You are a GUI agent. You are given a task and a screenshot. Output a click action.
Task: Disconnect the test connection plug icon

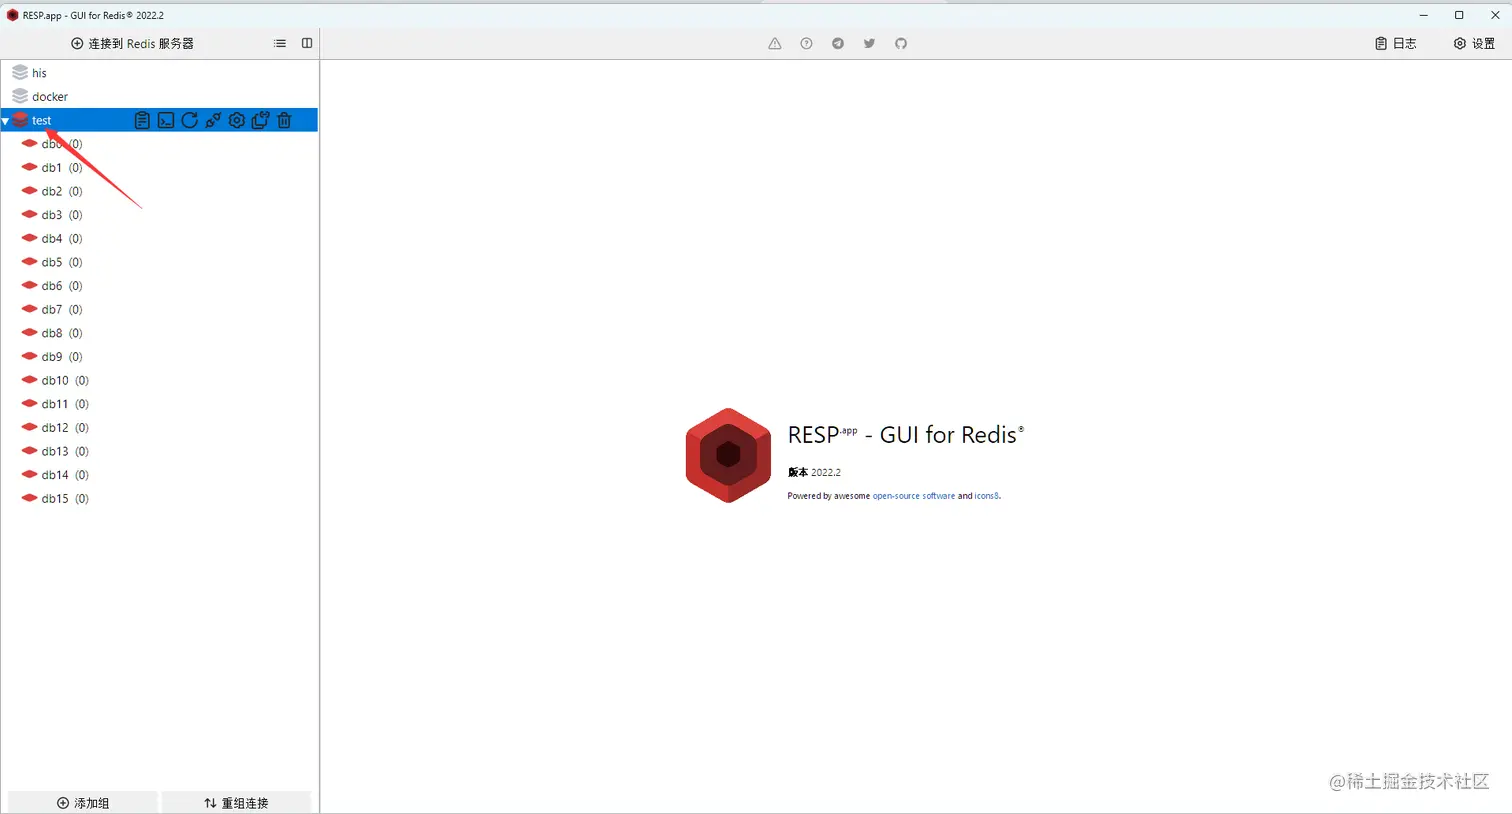(213, 120)
